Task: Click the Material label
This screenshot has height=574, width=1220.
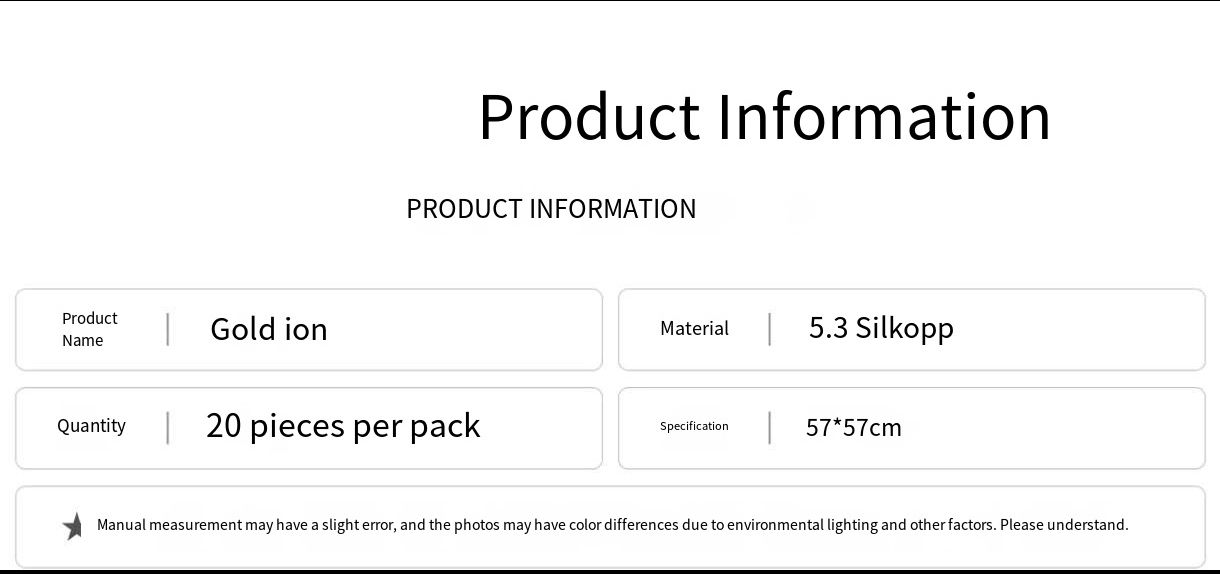Action: tap(694, 328)
